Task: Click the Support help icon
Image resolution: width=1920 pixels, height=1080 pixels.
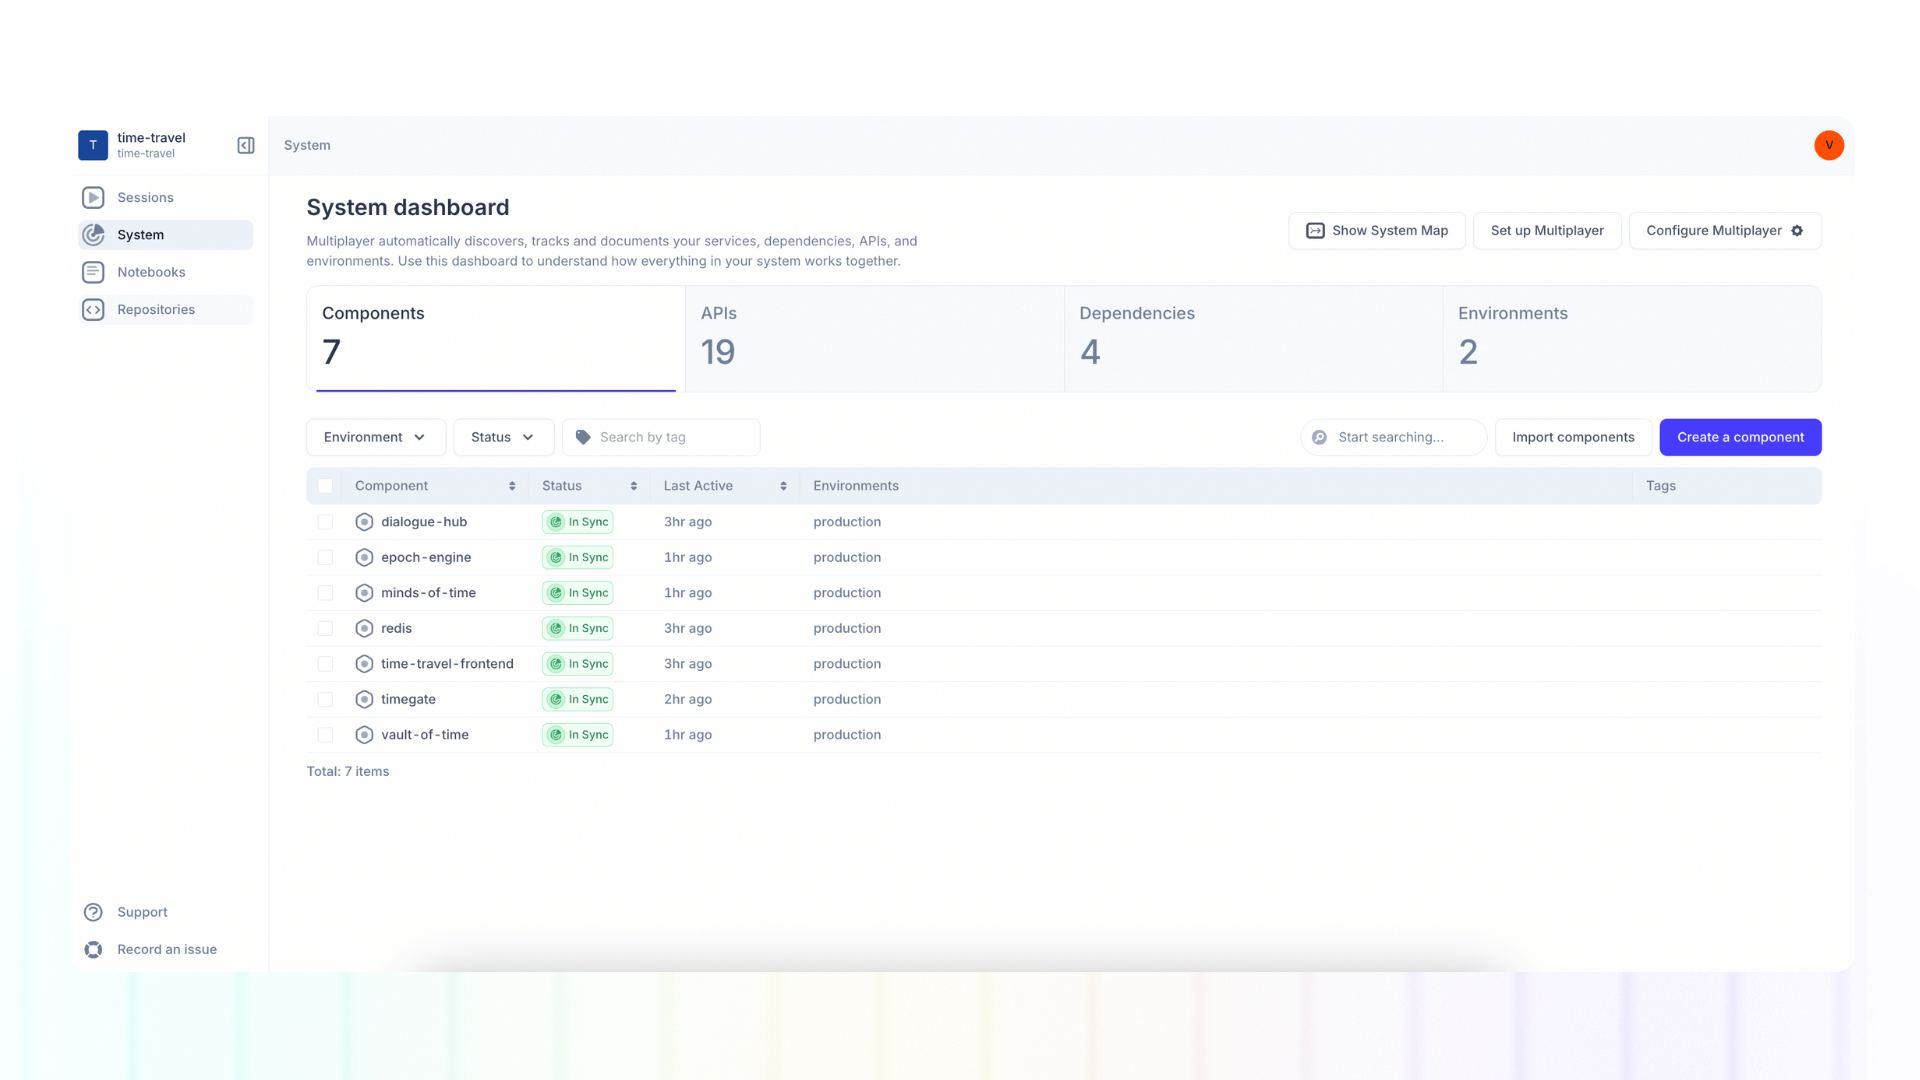Action: [x=93, y=911]
